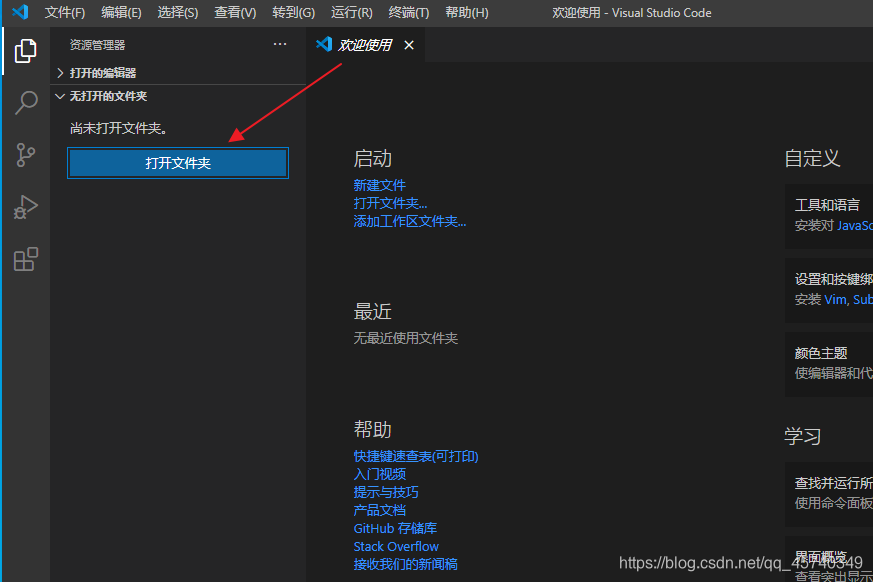Open the 提示与技巧 link
Image resolution: width=873 pixels, height=582 pixels.
tap(386, 492)
